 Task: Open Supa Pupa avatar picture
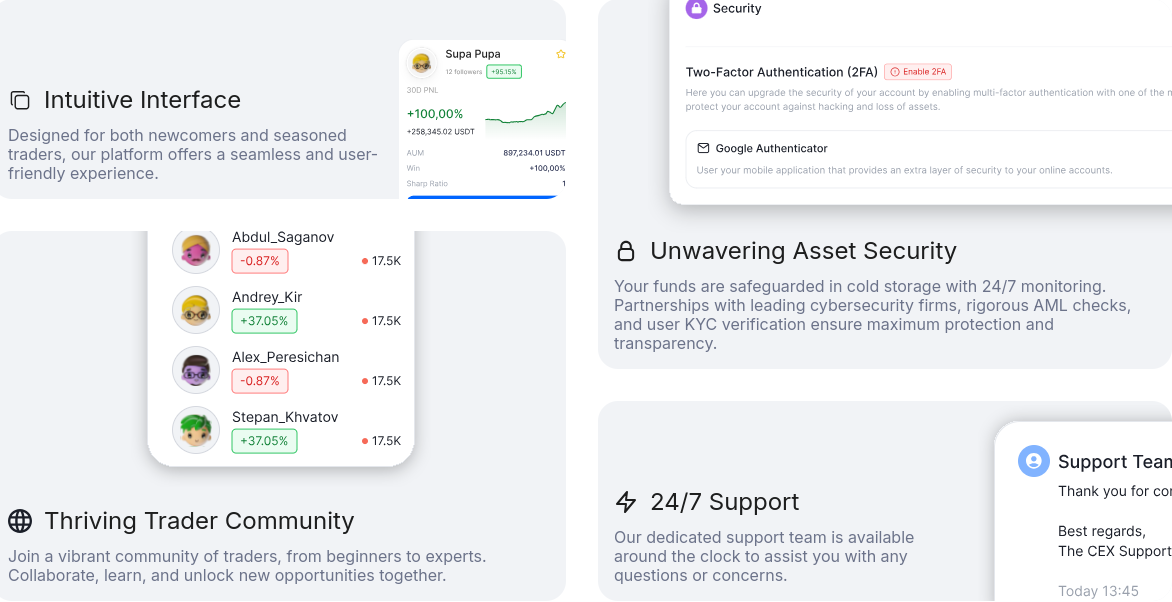[x=422, y=63]
